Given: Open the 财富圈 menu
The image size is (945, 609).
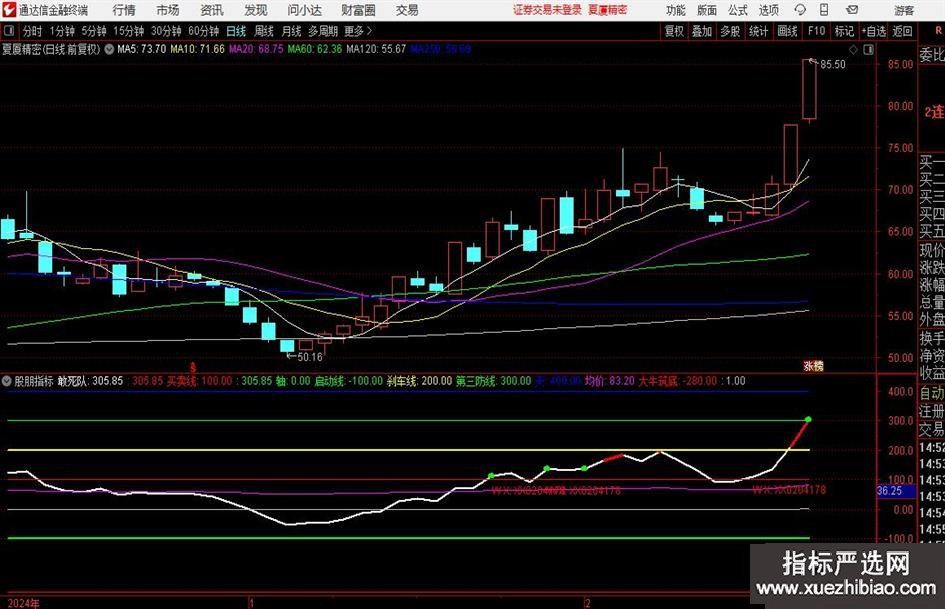Looking at the screenshot, I should point(358,10).
